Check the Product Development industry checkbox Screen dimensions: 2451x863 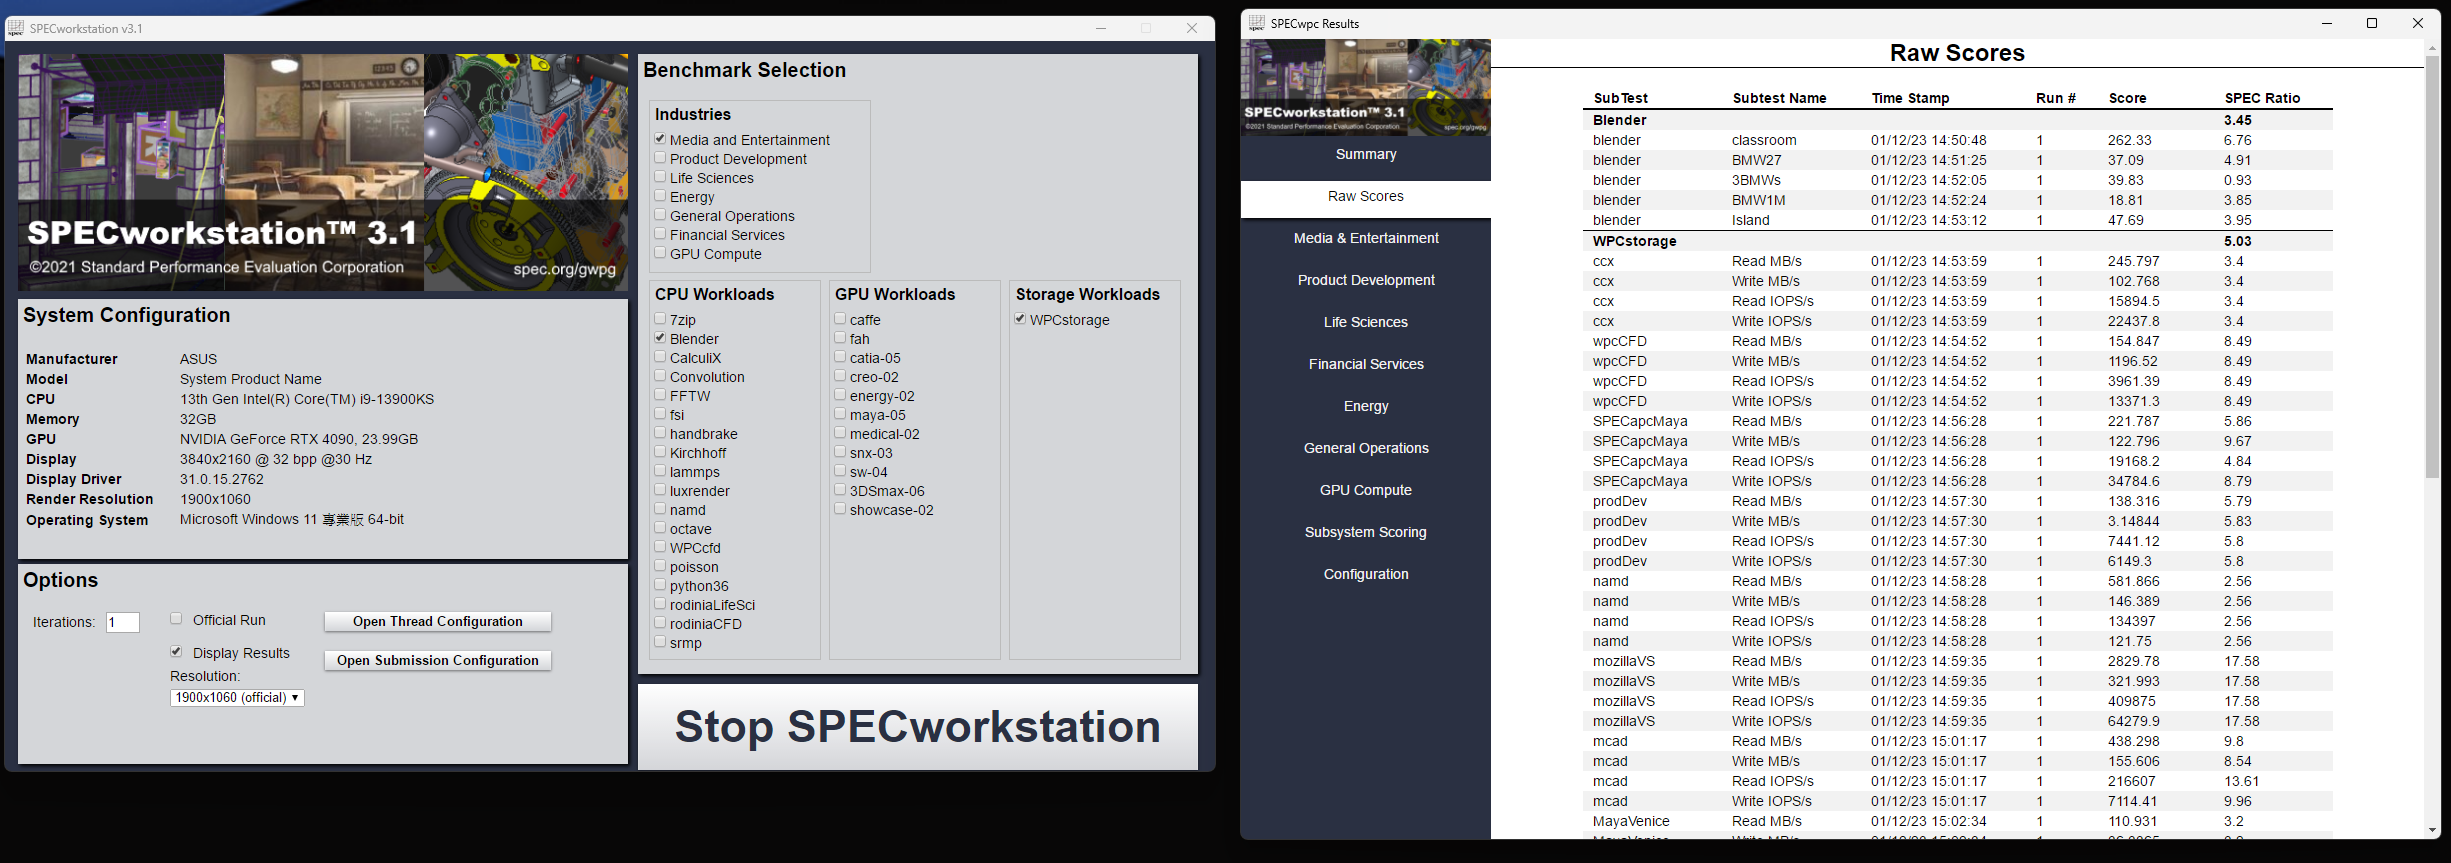pyautogui.click(x=660, y=158)
